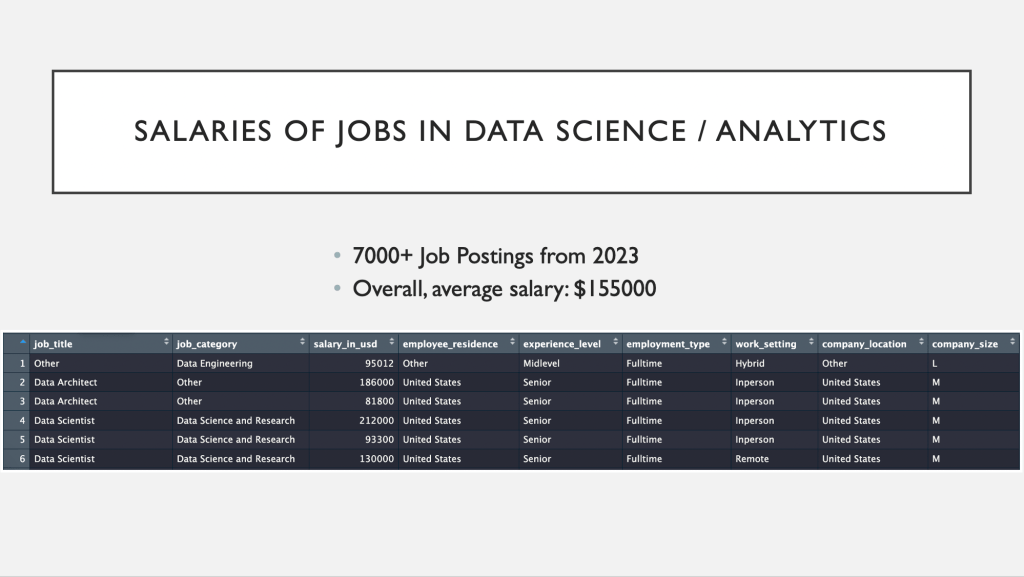Click the "7000+ Job Postings from 2023" bullet

494,256
